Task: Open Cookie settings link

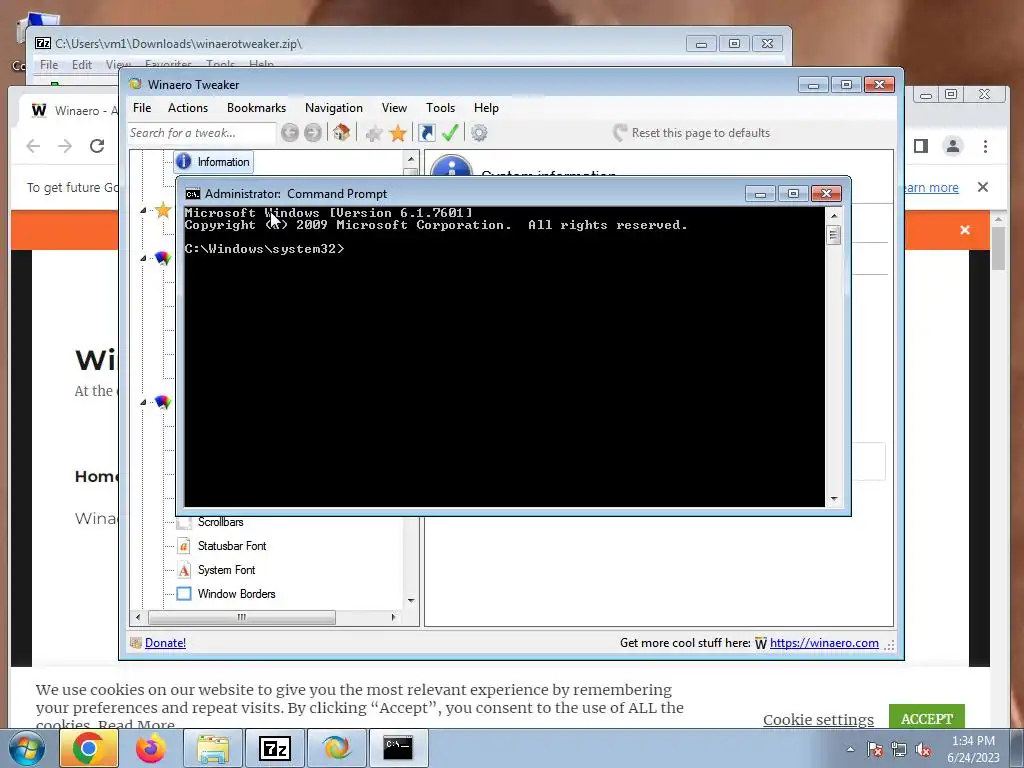Action: pos(818,720)
